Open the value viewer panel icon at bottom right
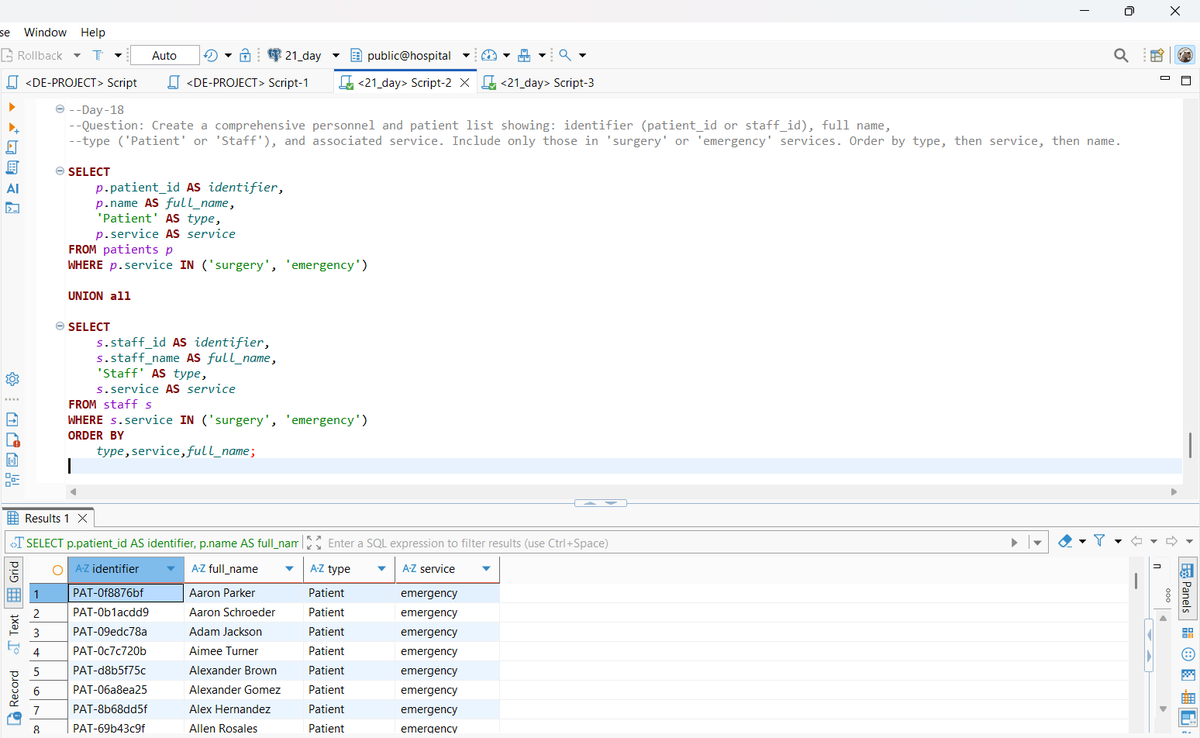The height and width of the screenshot is (738, 1200). point(1188,719)
